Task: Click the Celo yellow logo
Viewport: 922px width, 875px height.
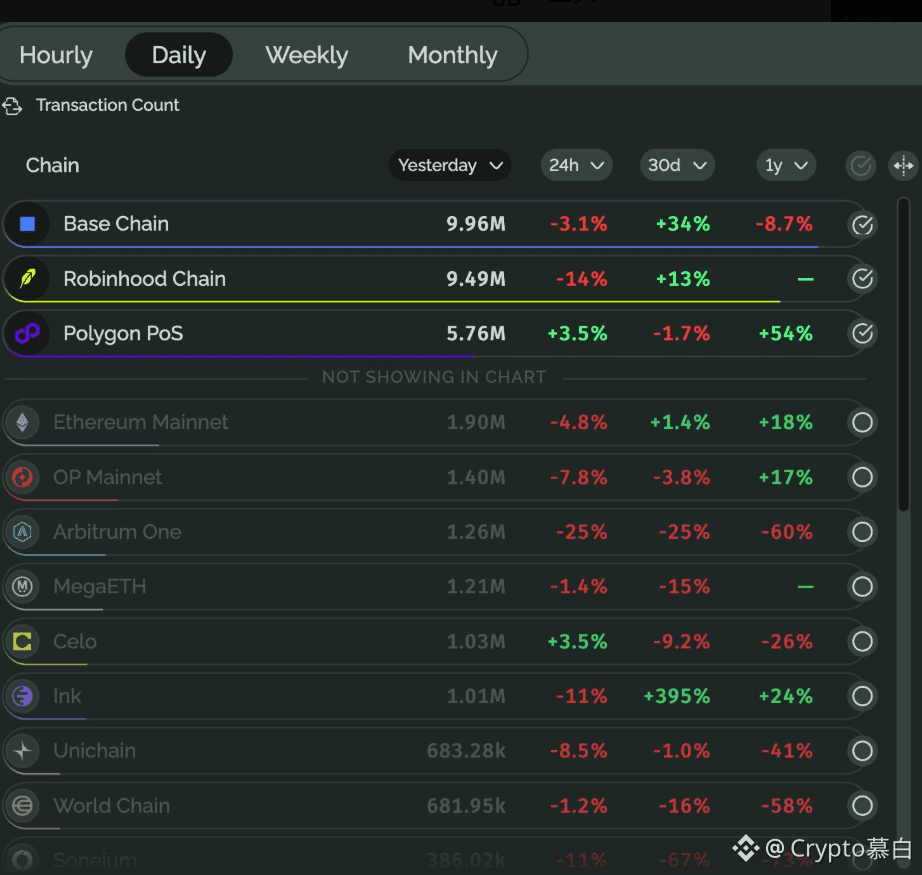Action: [22, 641]
